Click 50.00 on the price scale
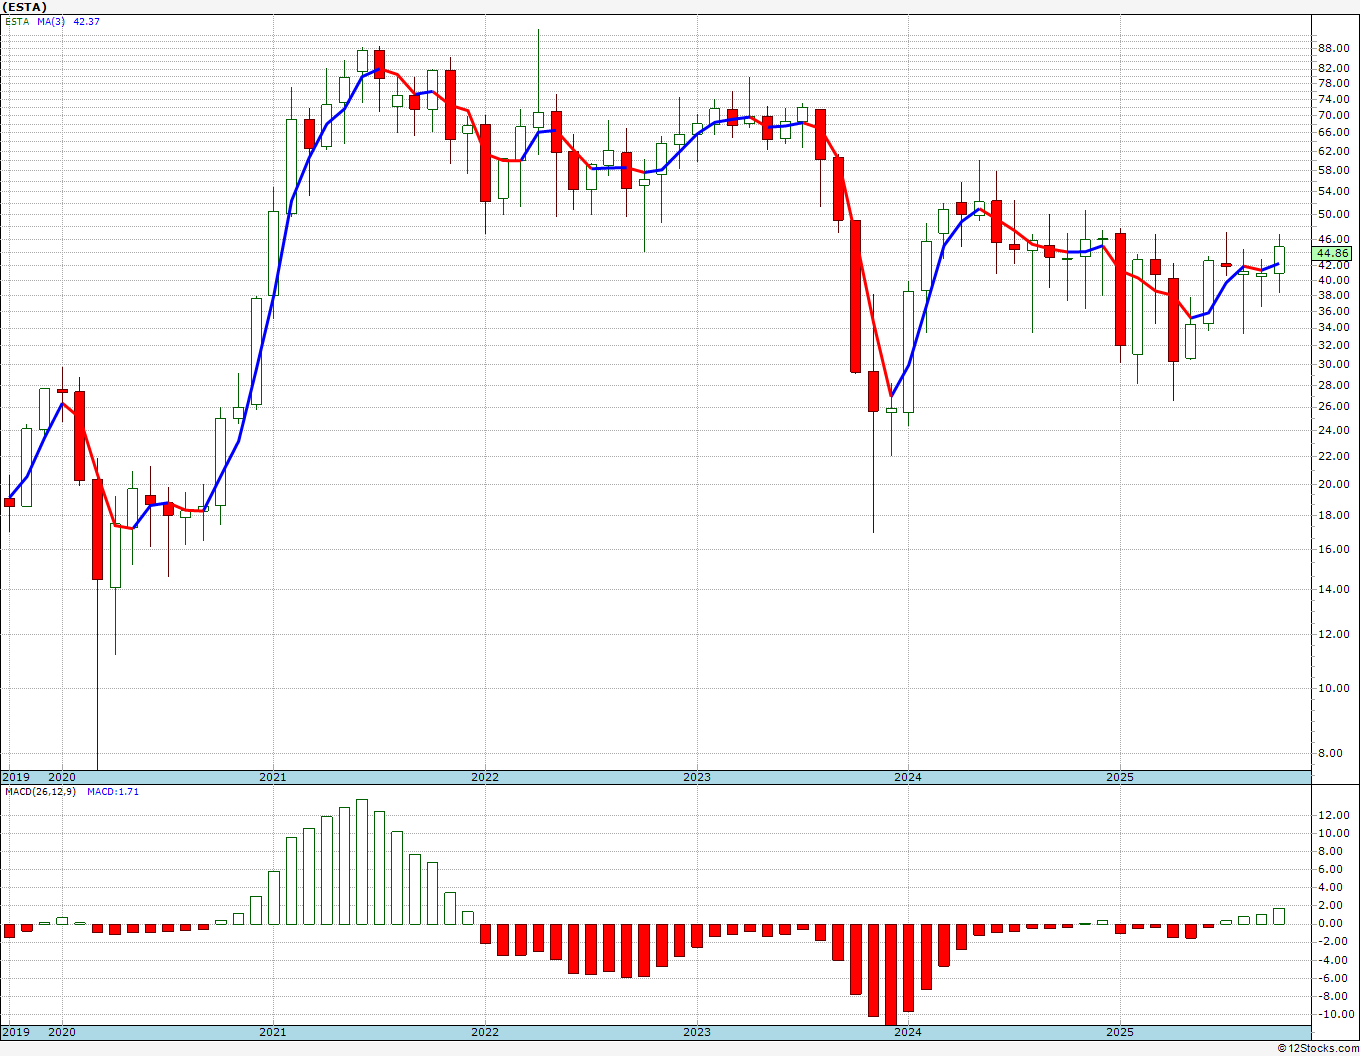Screen dimensions: 1360x1056 [1334, 214]
